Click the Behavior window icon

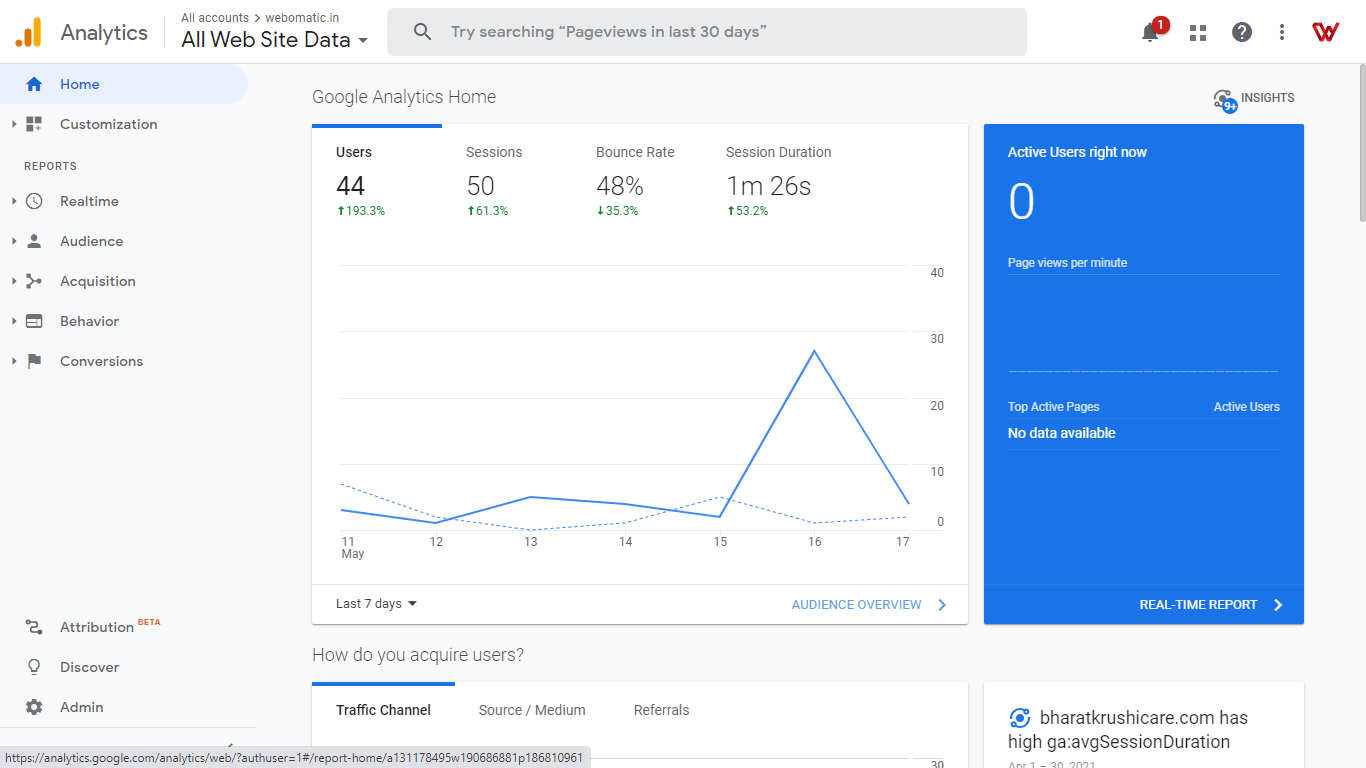click(x=34, y=321)
